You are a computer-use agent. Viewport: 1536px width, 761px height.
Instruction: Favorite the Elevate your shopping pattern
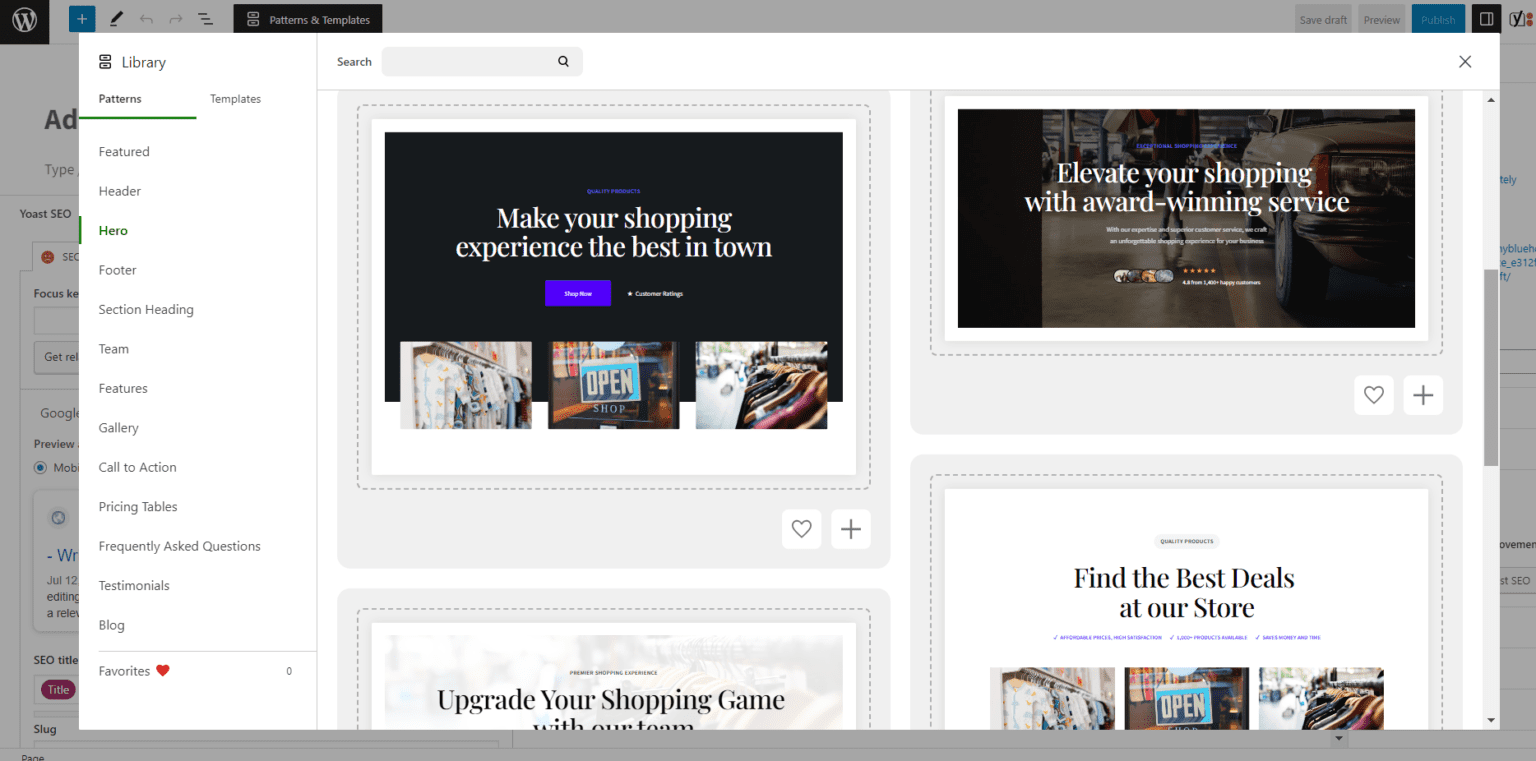1373,395
